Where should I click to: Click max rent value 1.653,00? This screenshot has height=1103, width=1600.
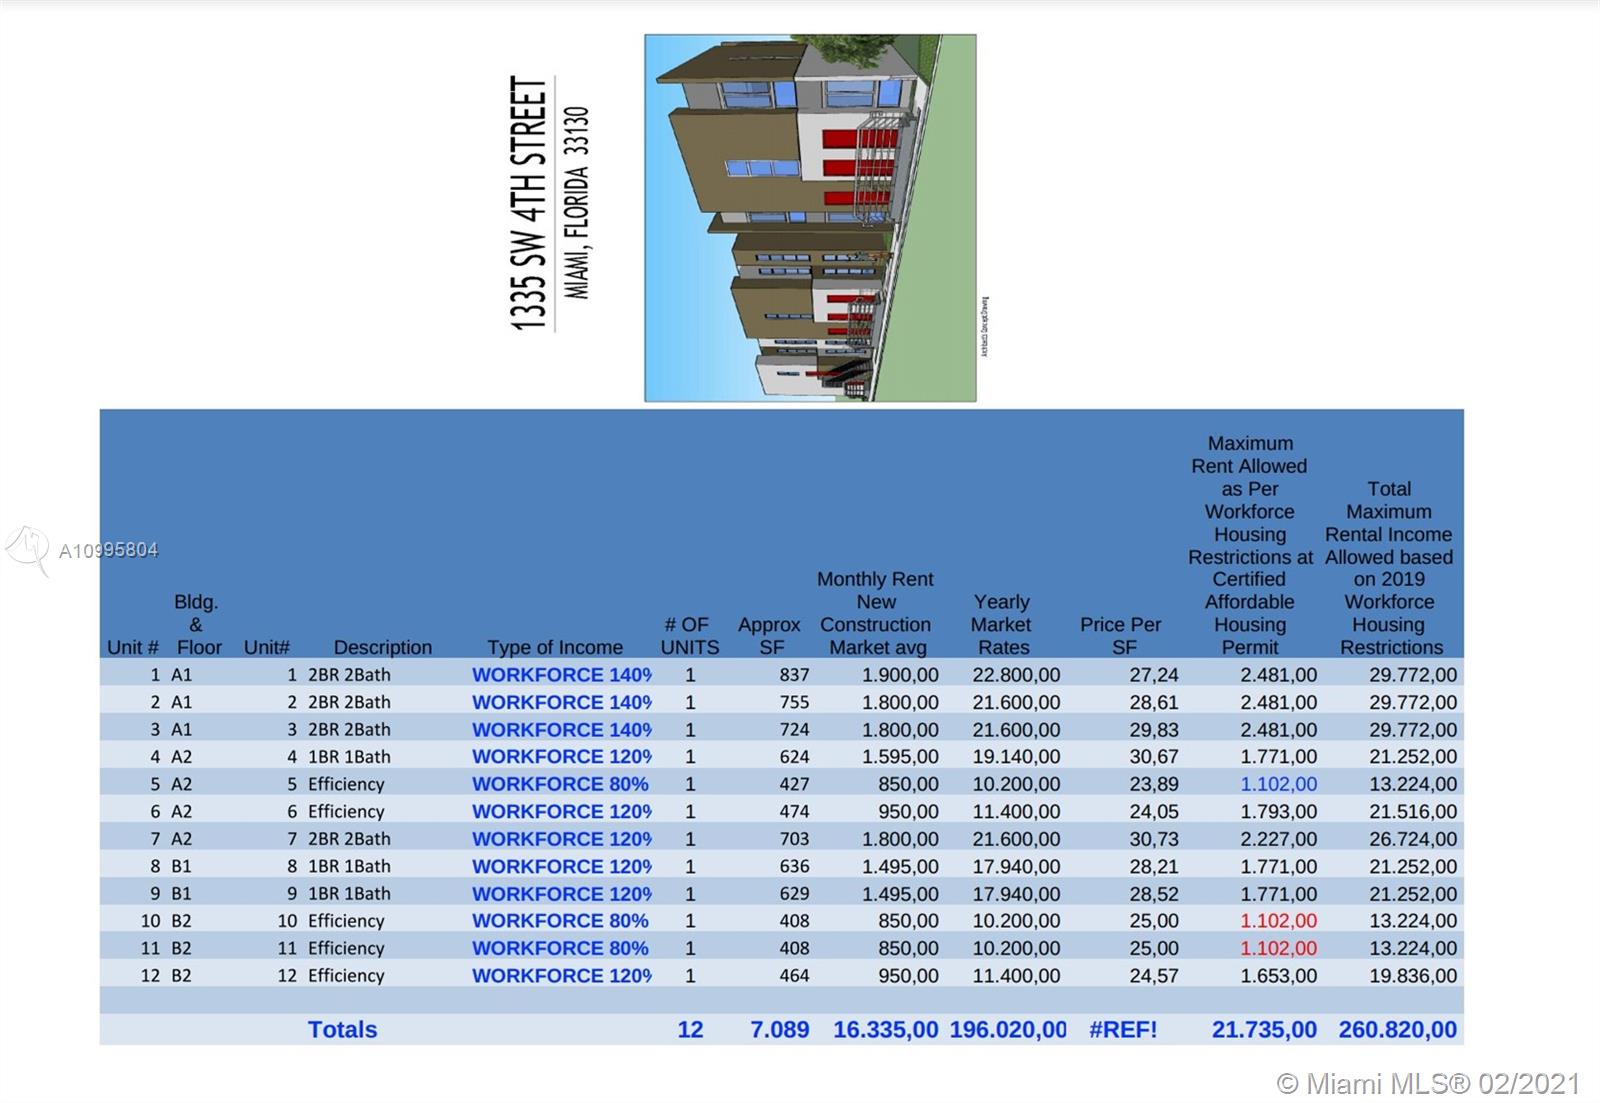pyautogui.click(x=1279, y=975)
